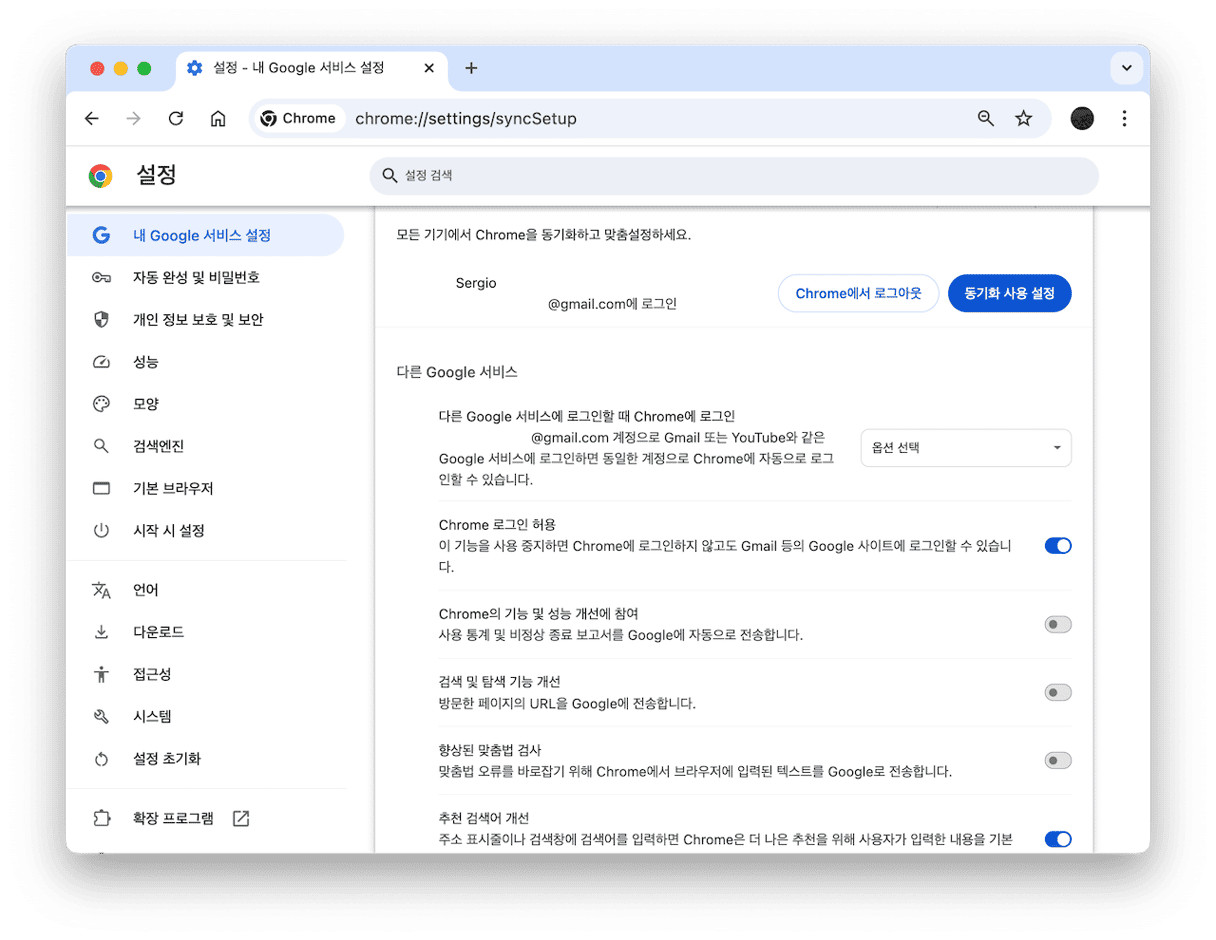Enable Chrome의 기능 및 성능 개선에 참여 toggle
This screenshot has width=1216, height=940.
(x=1057, y=624)
